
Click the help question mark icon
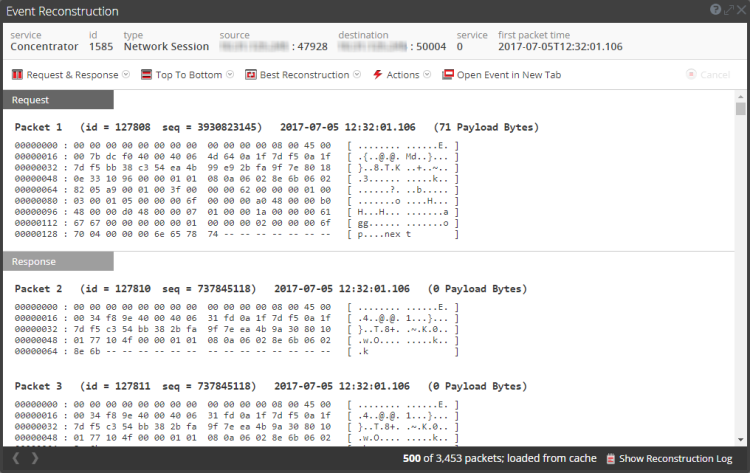click(x=715, y=10)
